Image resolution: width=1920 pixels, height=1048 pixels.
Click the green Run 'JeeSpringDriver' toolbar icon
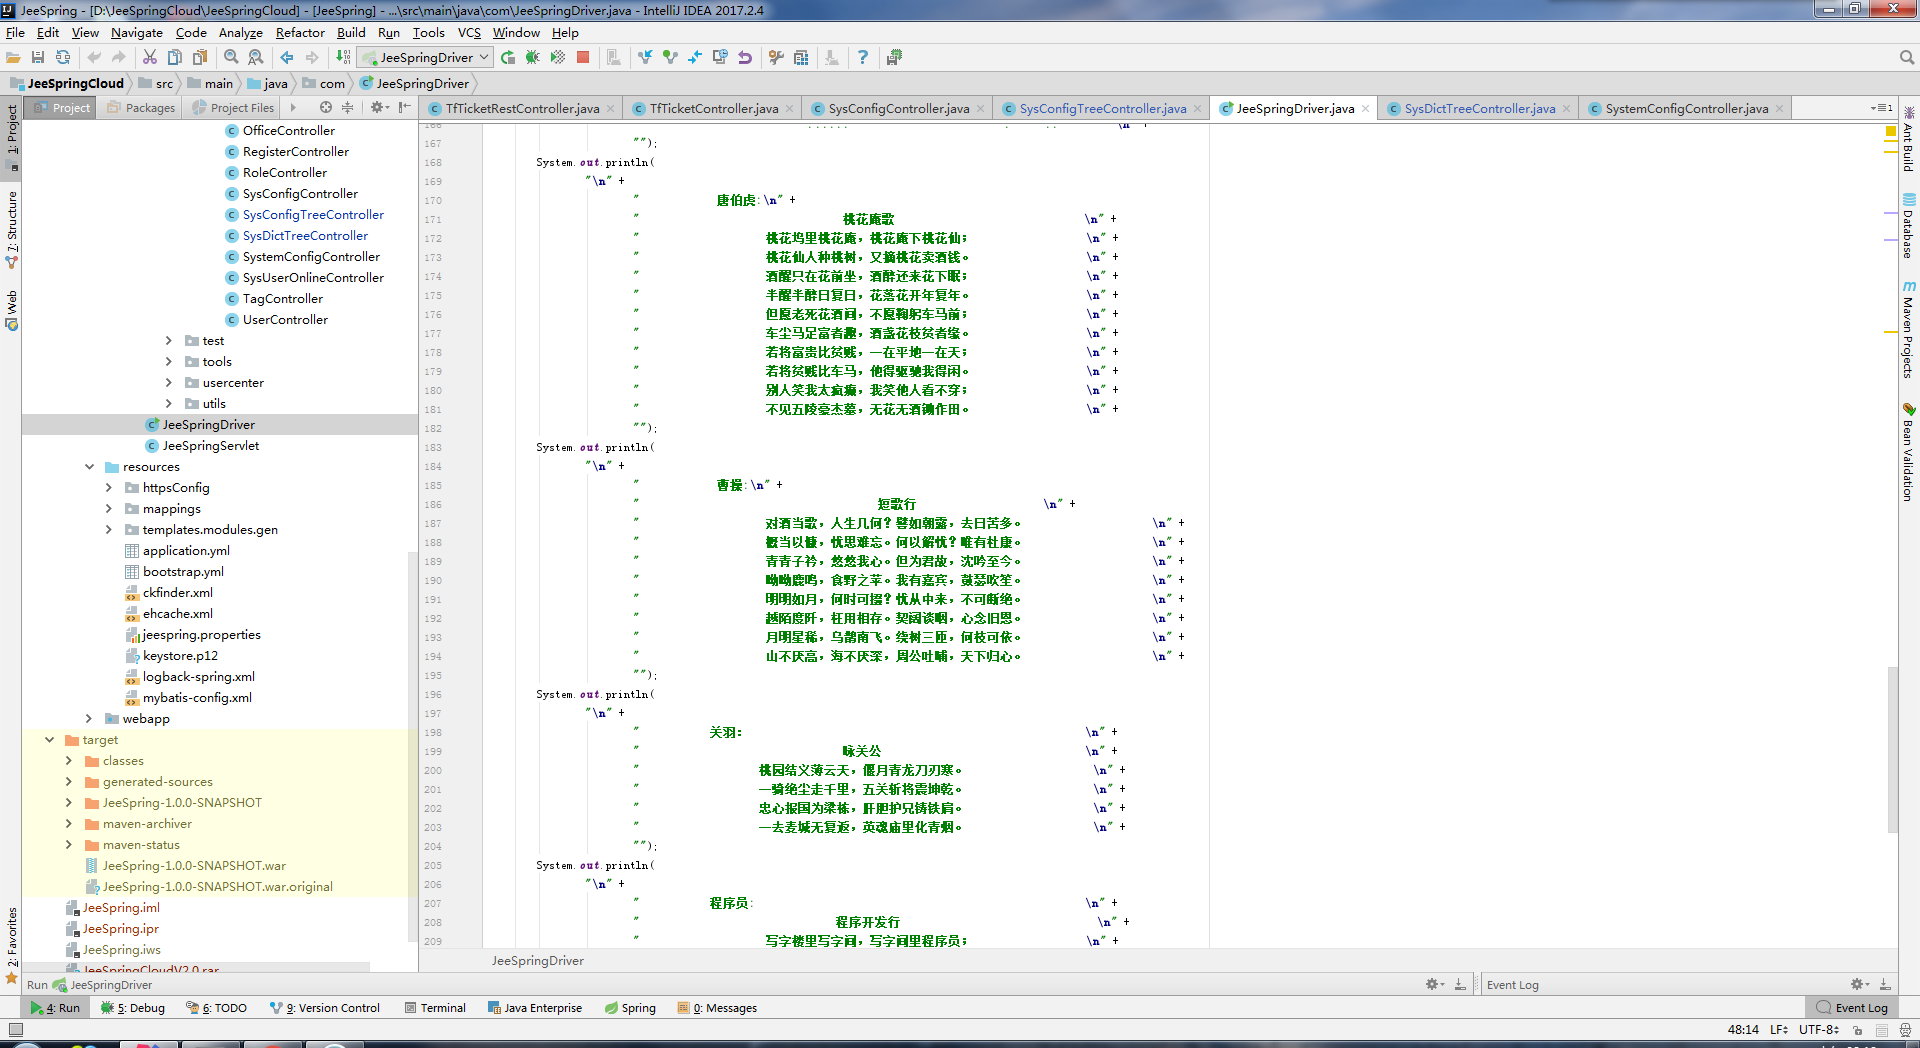pos(508,58)
